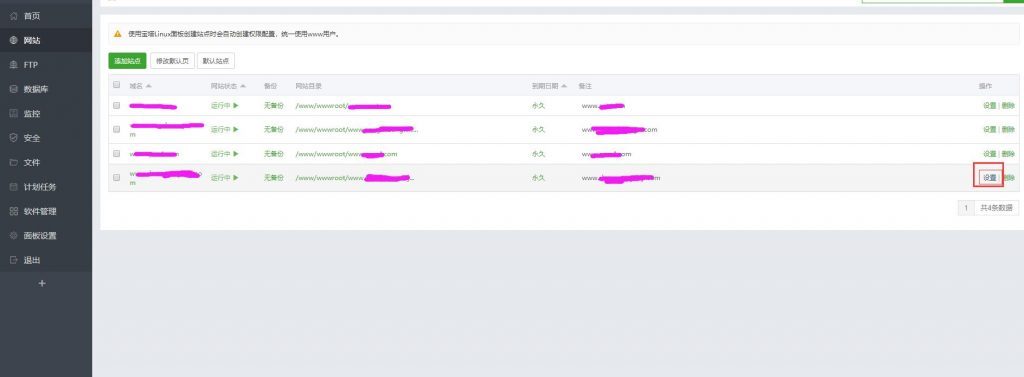Click the plus icon below 退出

(42, 284)
